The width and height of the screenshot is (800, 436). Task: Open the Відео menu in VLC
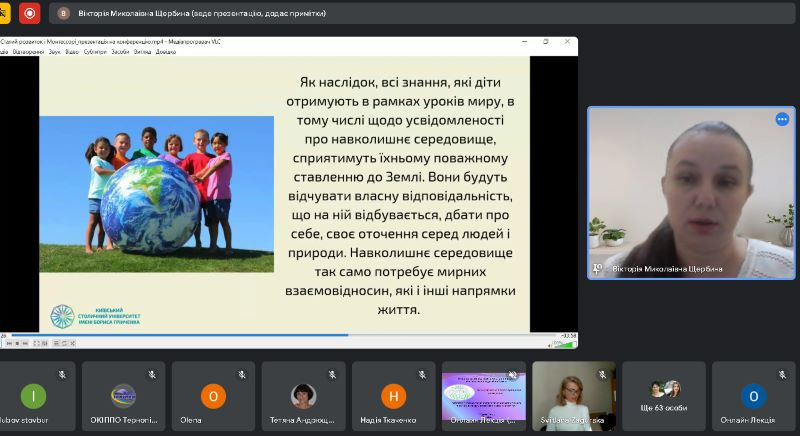[x=72, y=52]
